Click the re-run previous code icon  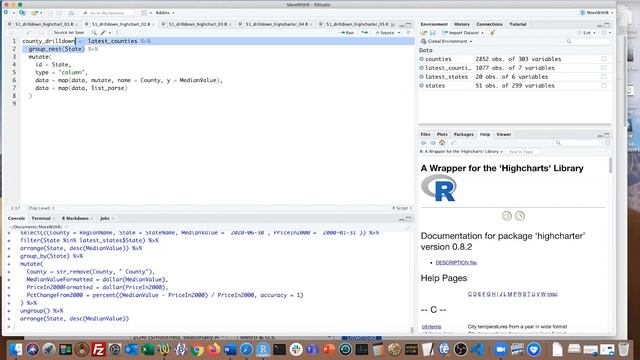364,33
